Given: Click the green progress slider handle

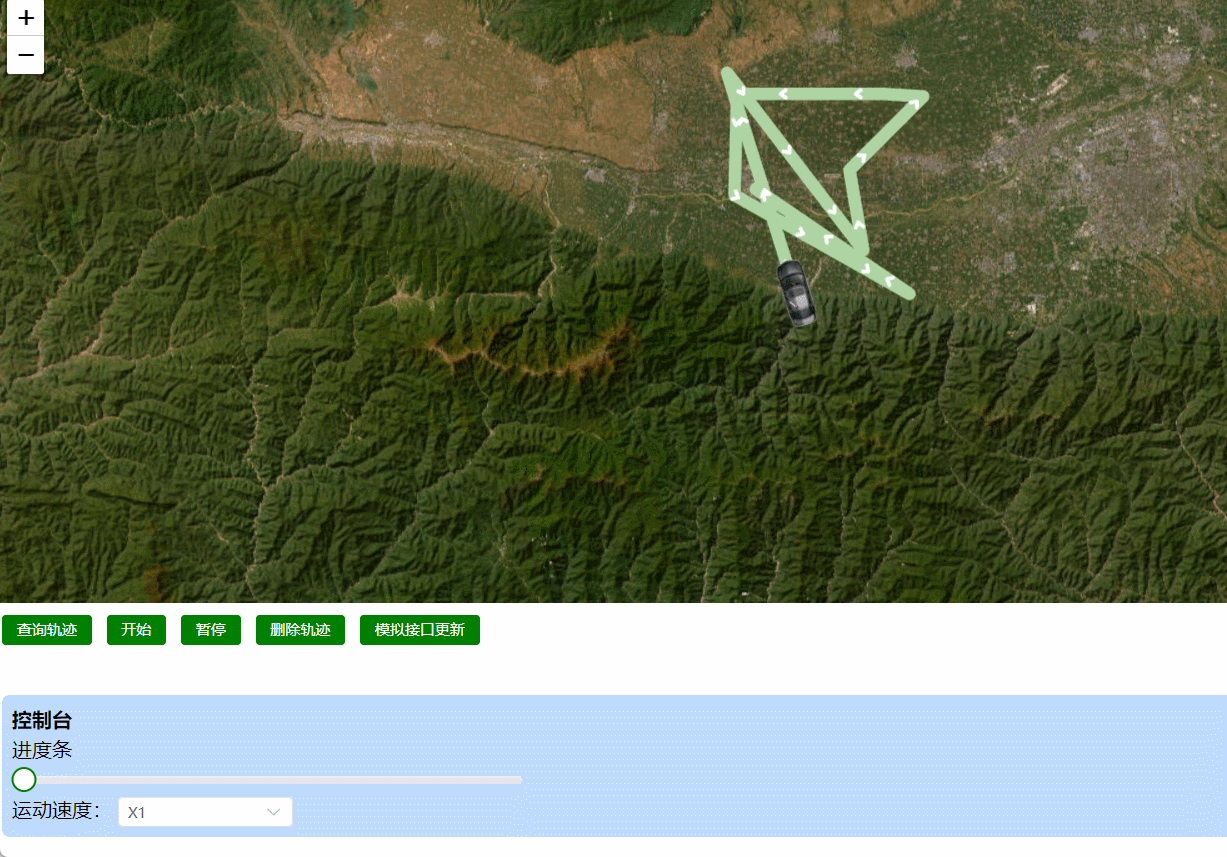Looking at the screenshot, I should (24, 780).
